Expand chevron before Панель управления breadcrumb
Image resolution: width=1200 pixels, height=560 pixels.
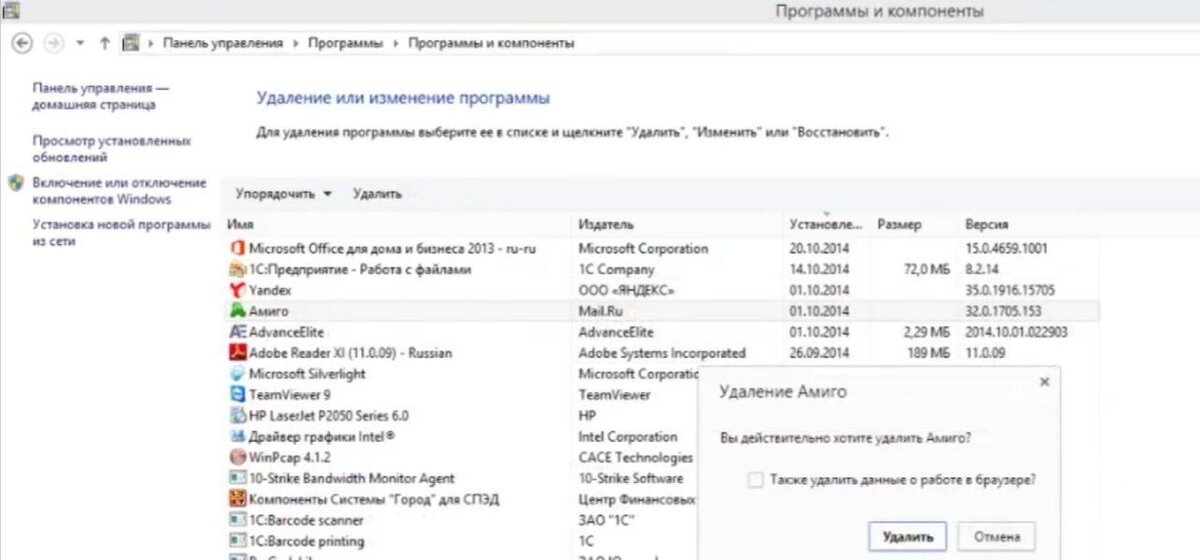click(152, 44)
